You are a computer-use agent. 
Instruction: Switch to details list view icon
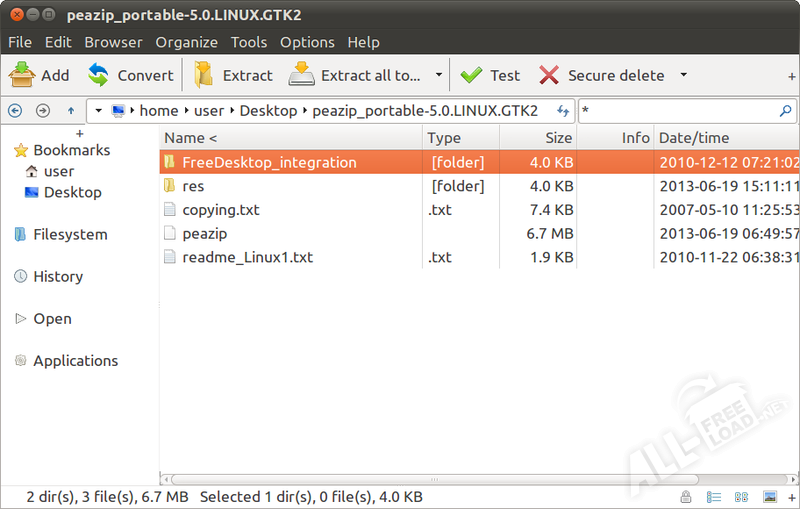pyautogui.click(x=714, y=497)
